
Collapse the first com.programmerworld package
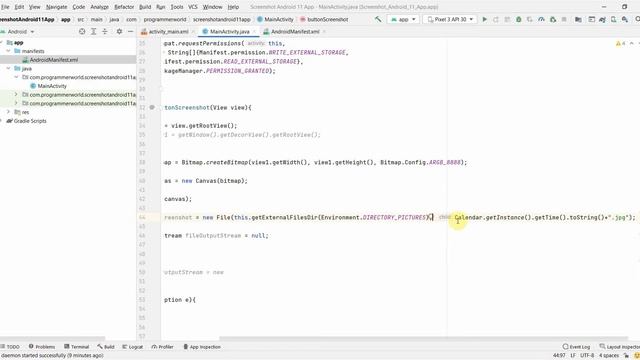coord(16,77)
